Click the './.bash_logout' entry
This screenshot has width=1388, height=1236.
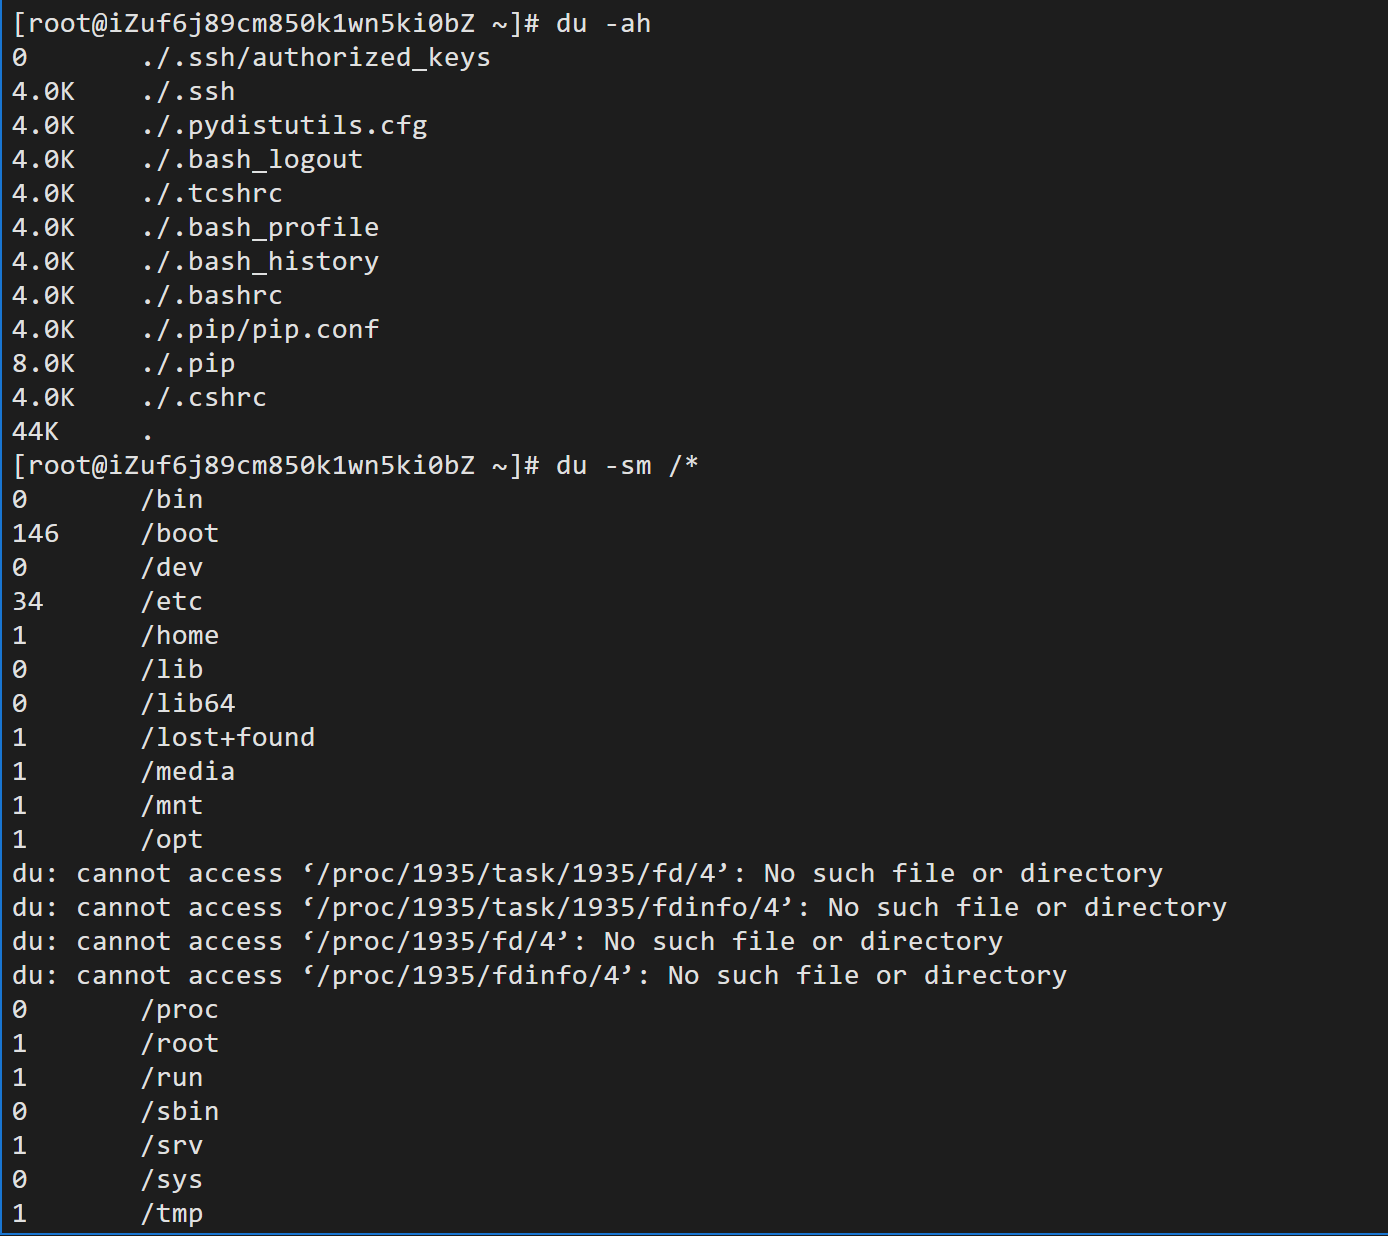[x=251, y=160]
